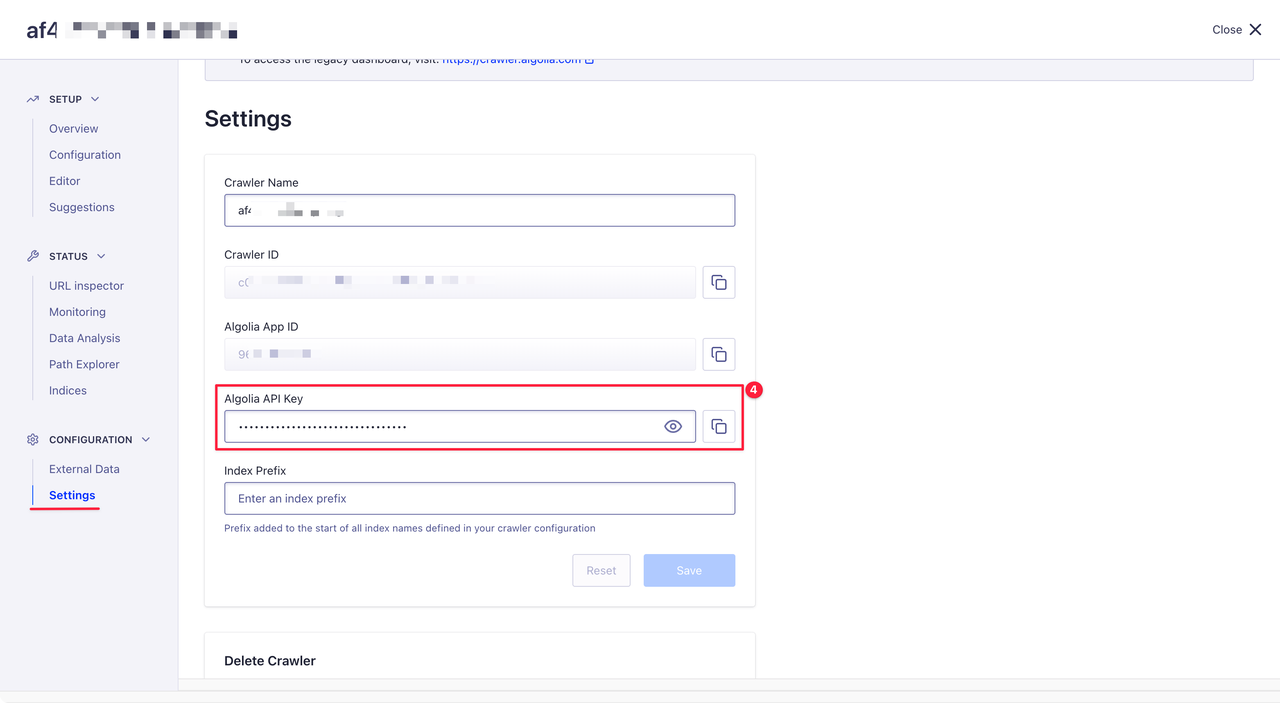
Task: Focus the Index Prefix input field
Action: [480, 498]
